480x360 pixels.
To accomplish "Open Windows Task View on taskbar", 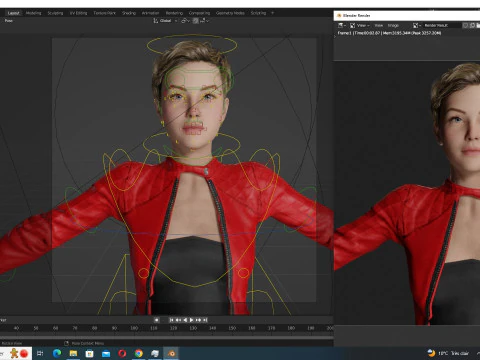I will point(40,353).
